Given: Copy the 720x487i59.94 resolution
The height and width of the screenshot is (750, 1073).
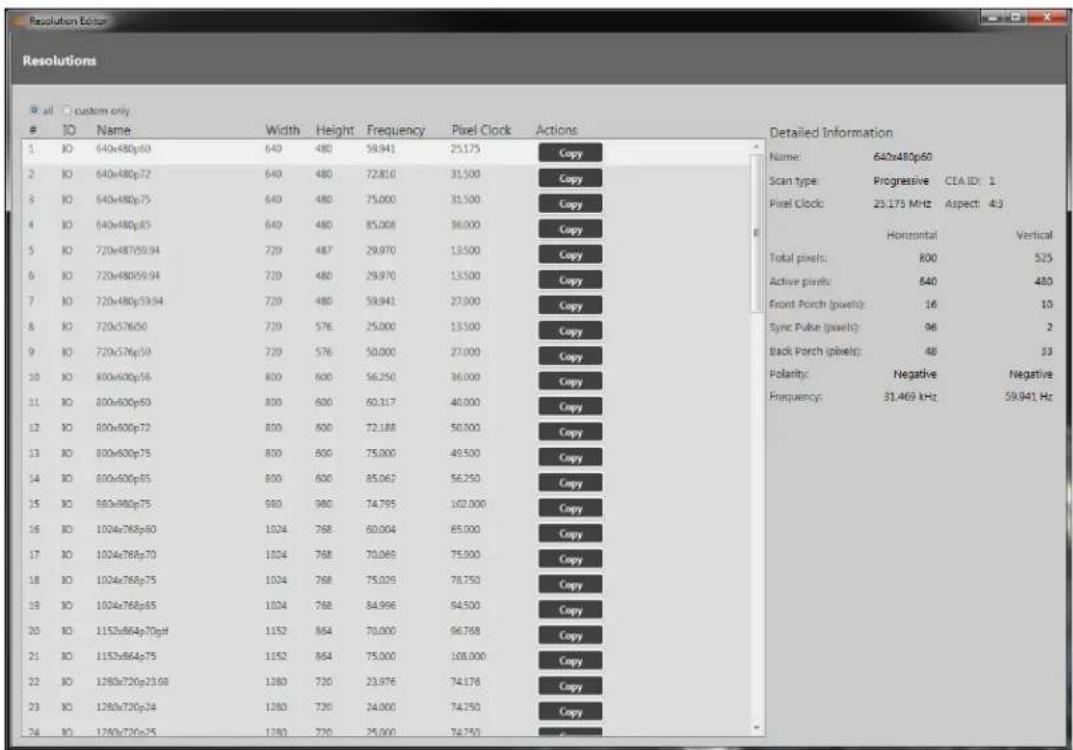Looking at the screenshot, I should [570, 254].
